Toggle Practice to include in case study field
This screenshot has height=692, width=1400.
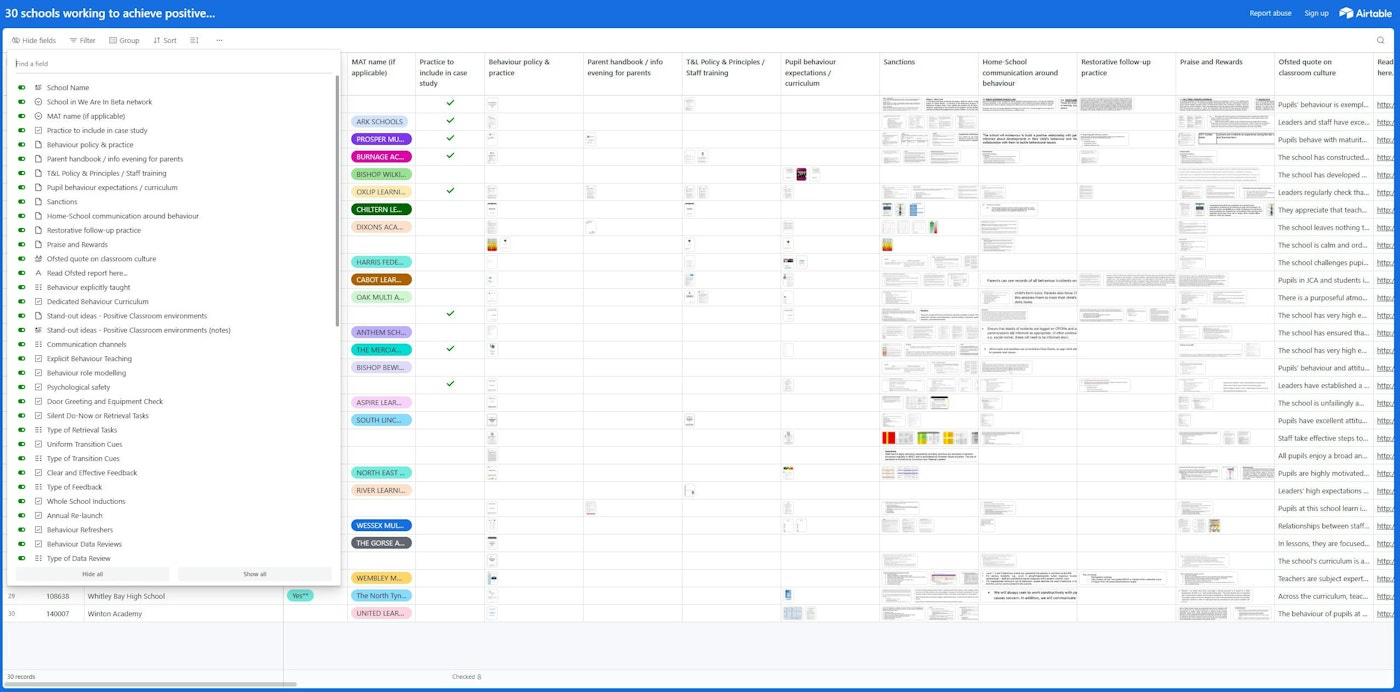pos(22,130)
